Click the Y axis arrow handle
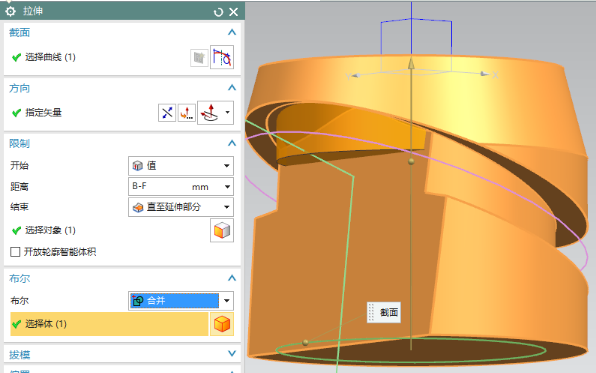 [356, 76]
